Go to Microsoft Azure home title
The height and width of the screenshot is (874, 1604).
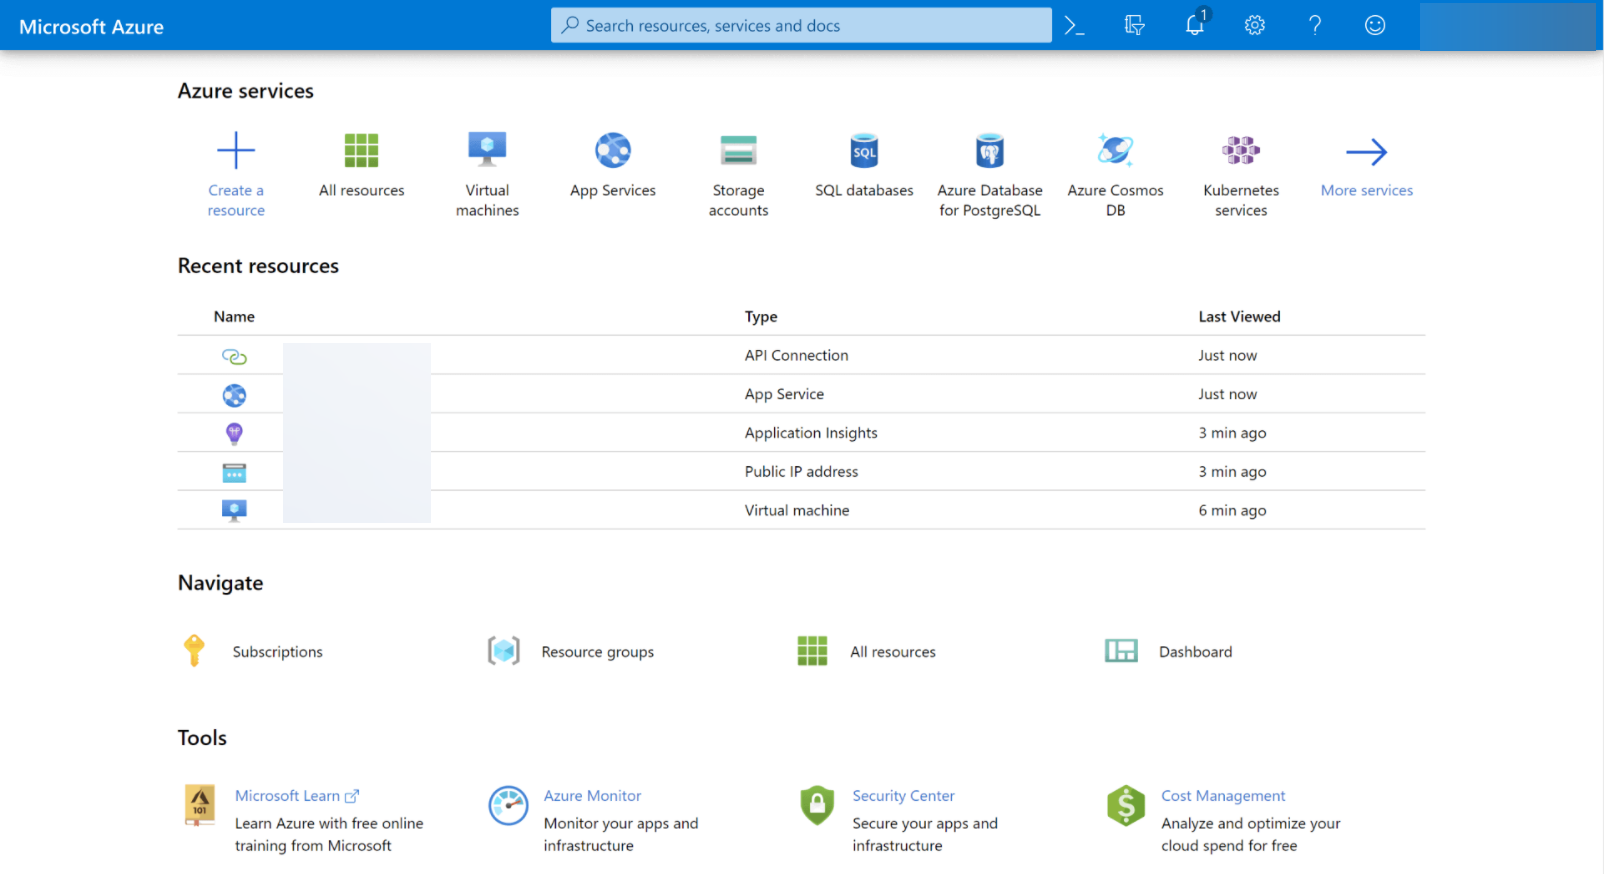click(91, 27)
